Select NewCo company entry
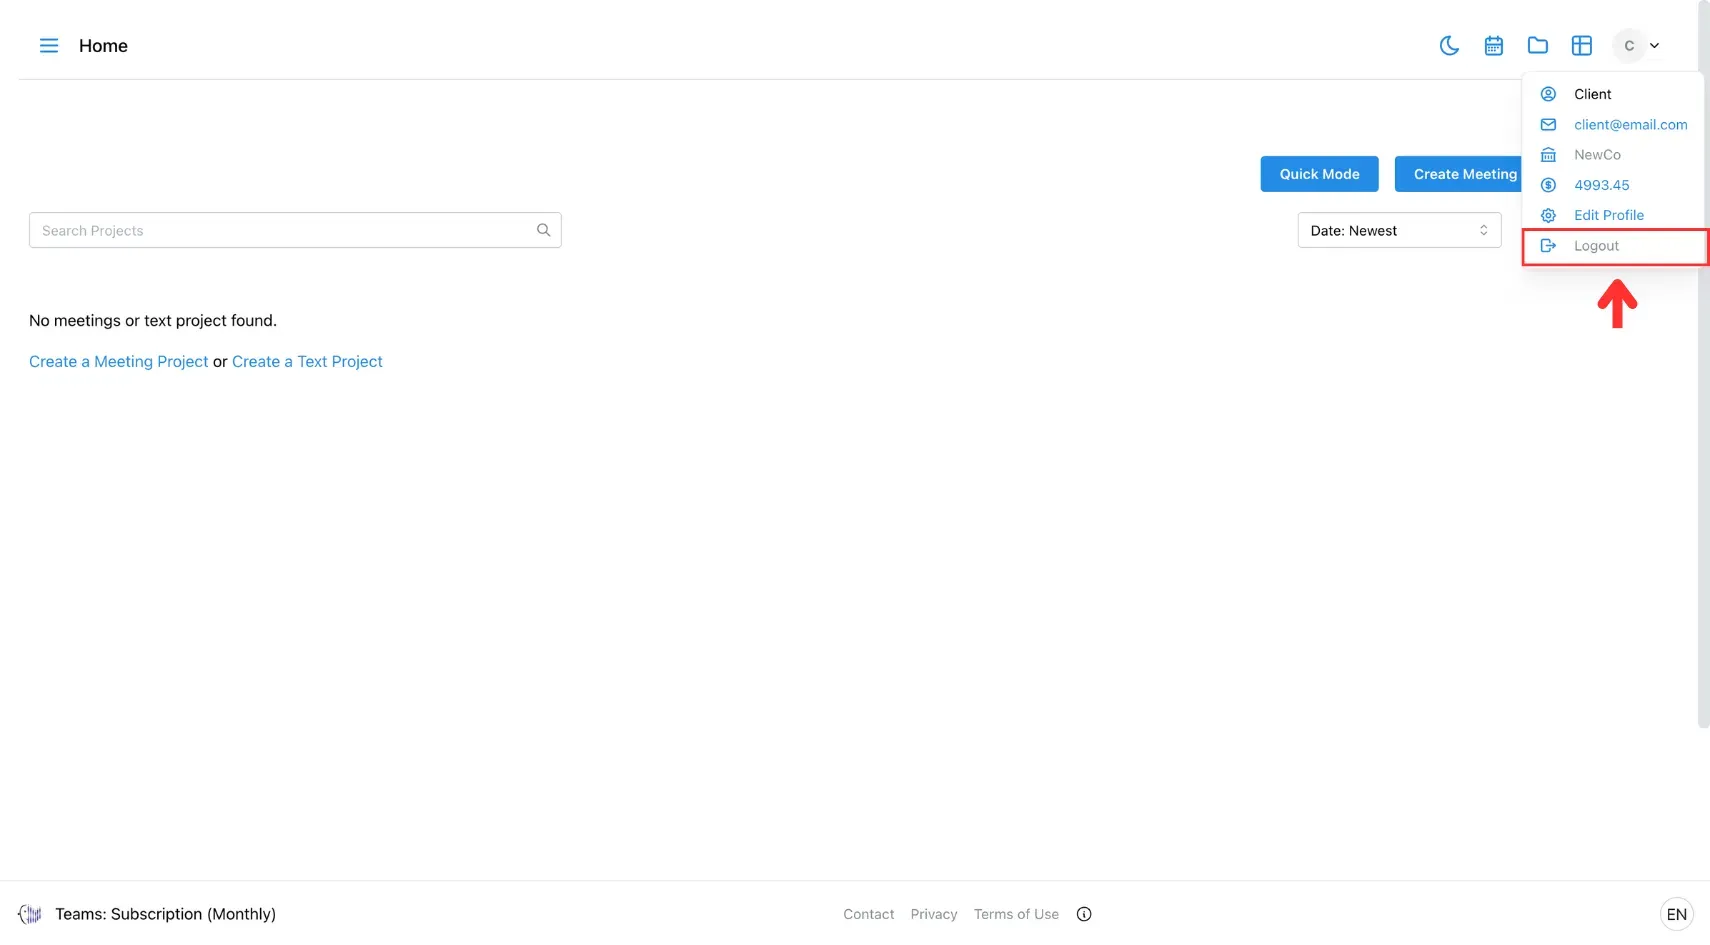 pyautogui.click(x=1597, y=155)
